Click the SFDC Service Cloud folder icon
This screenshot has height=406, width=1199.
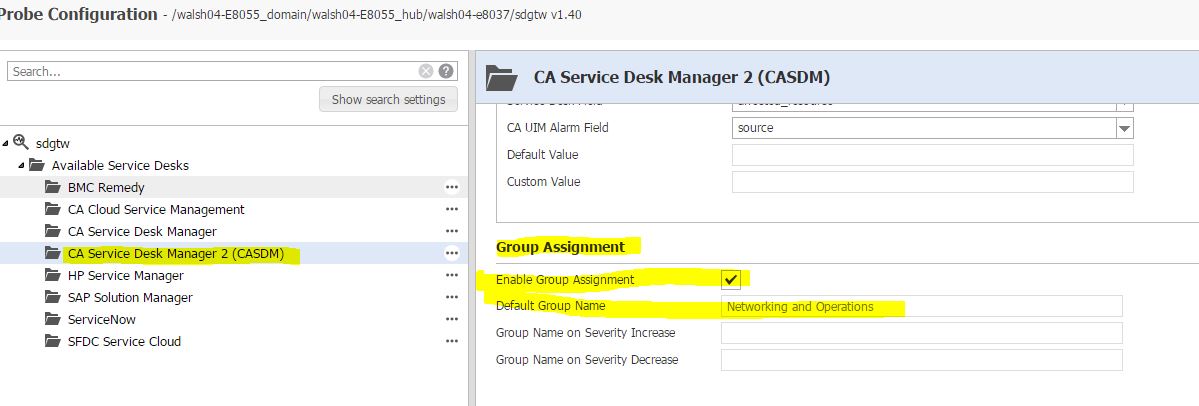tap(53, 341)
